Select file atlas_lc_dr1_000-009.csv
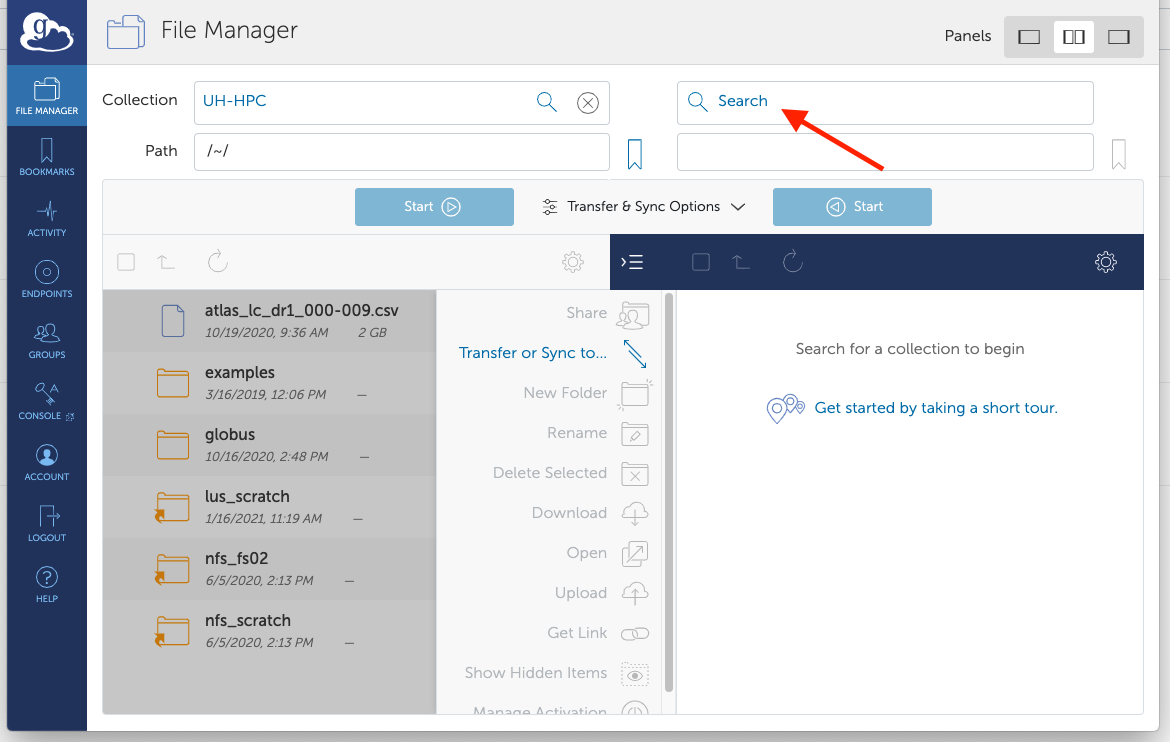This screenshot has height=742, width=1170. (269, 321)
